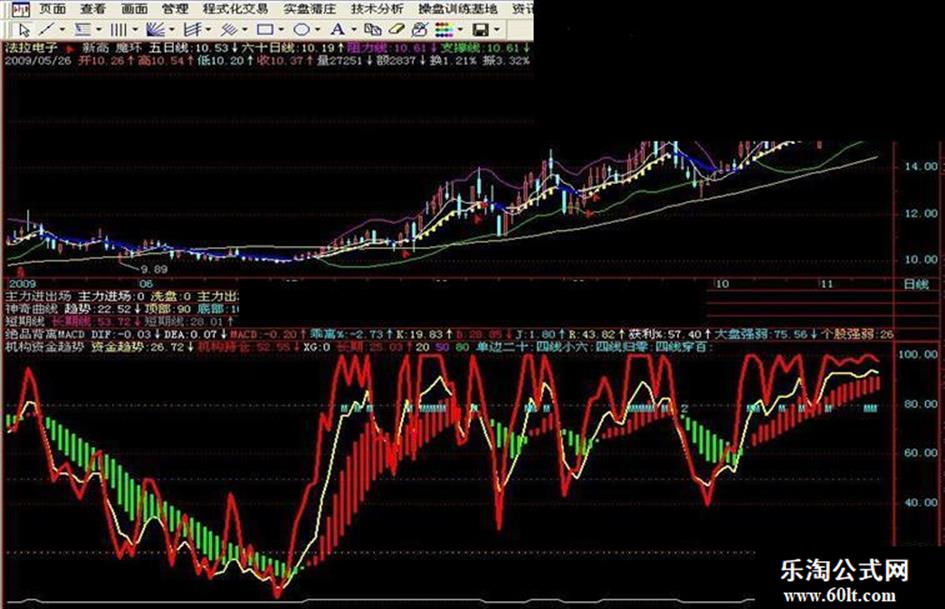The image size is (945, 609).
Task: Click the copy drawings icon
Action: (x=373, y=29)
